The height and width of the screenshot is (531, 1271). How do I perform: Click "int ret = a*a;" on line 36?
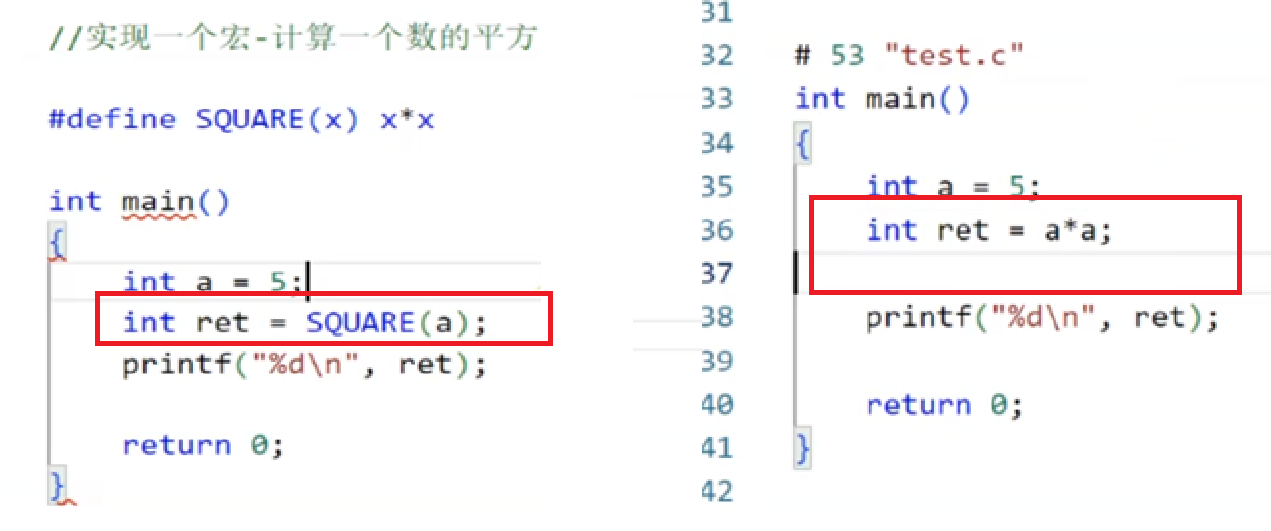(990, 230)
